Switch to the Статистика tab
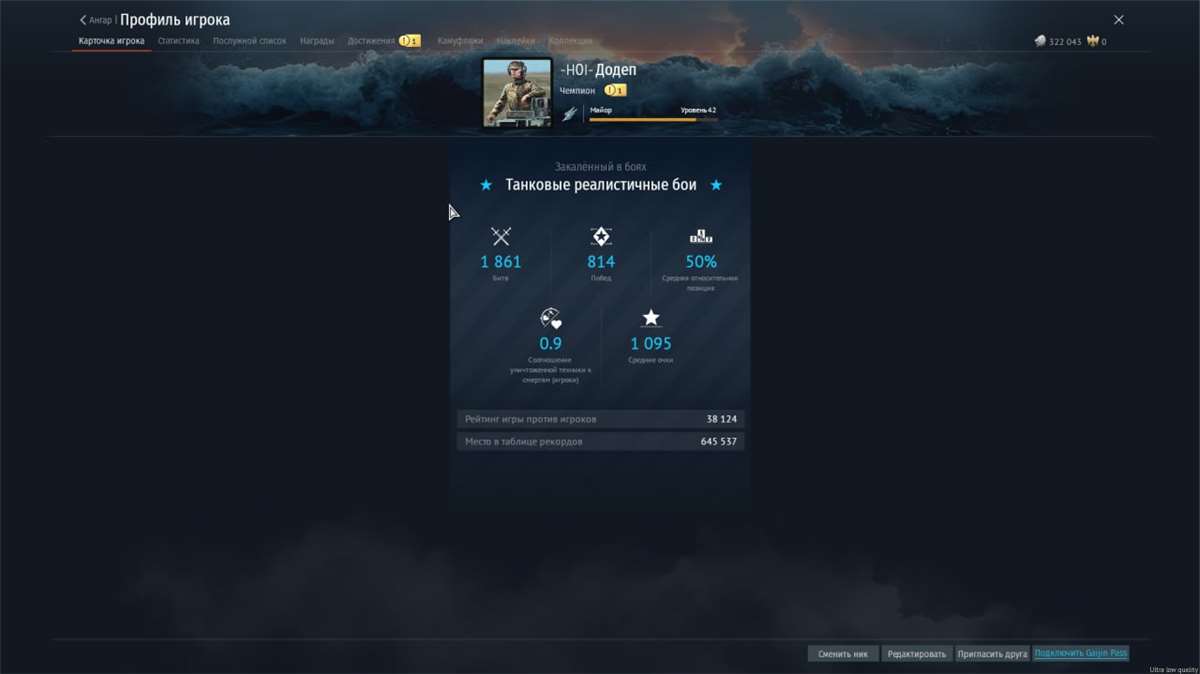 (x=178, y=41)
